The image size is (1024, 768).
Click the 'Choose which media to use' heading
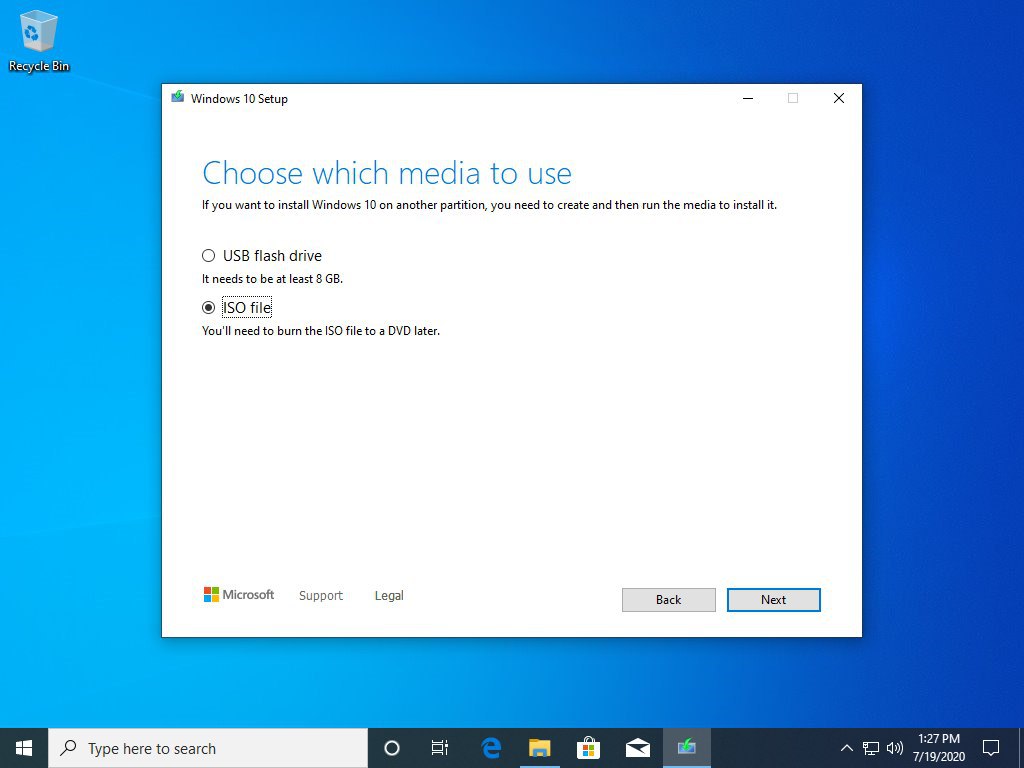(x=387, y=173)
